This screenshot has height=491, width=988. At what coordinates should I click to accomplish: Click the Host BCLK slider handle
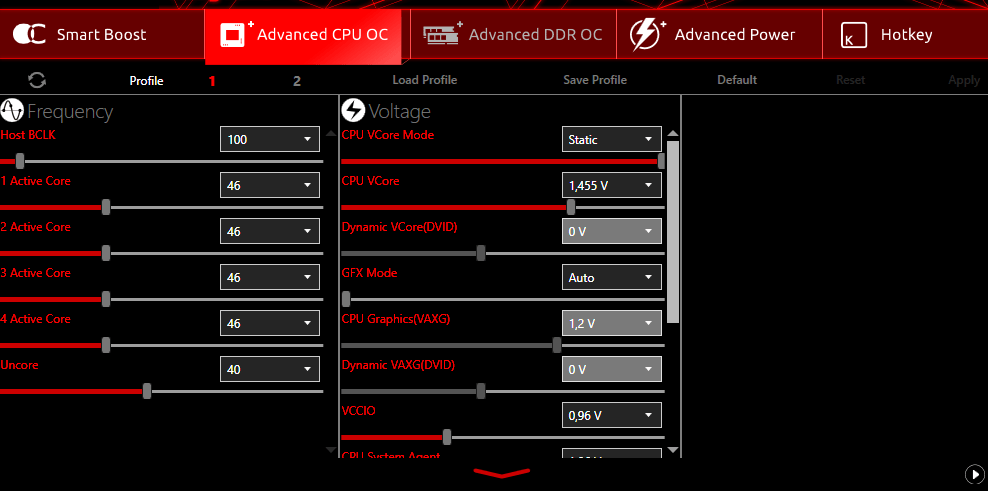click(20, 161)
